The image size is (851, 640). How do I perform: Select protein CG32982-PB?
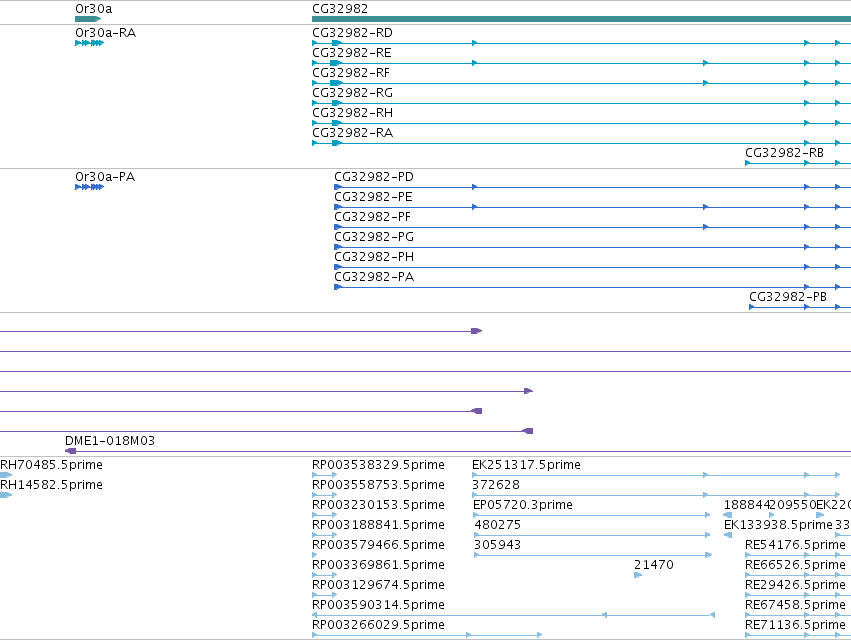click(788, 297)
